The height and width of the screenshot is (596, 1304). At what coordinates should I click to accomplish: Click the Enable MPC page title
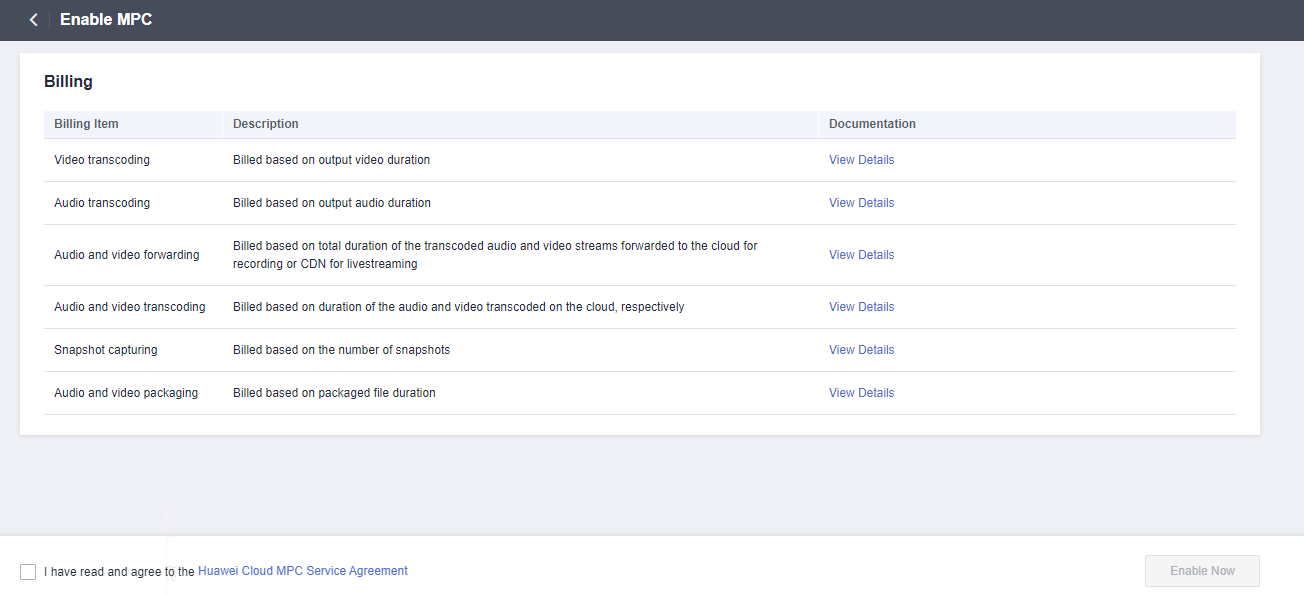click(106, 20)
